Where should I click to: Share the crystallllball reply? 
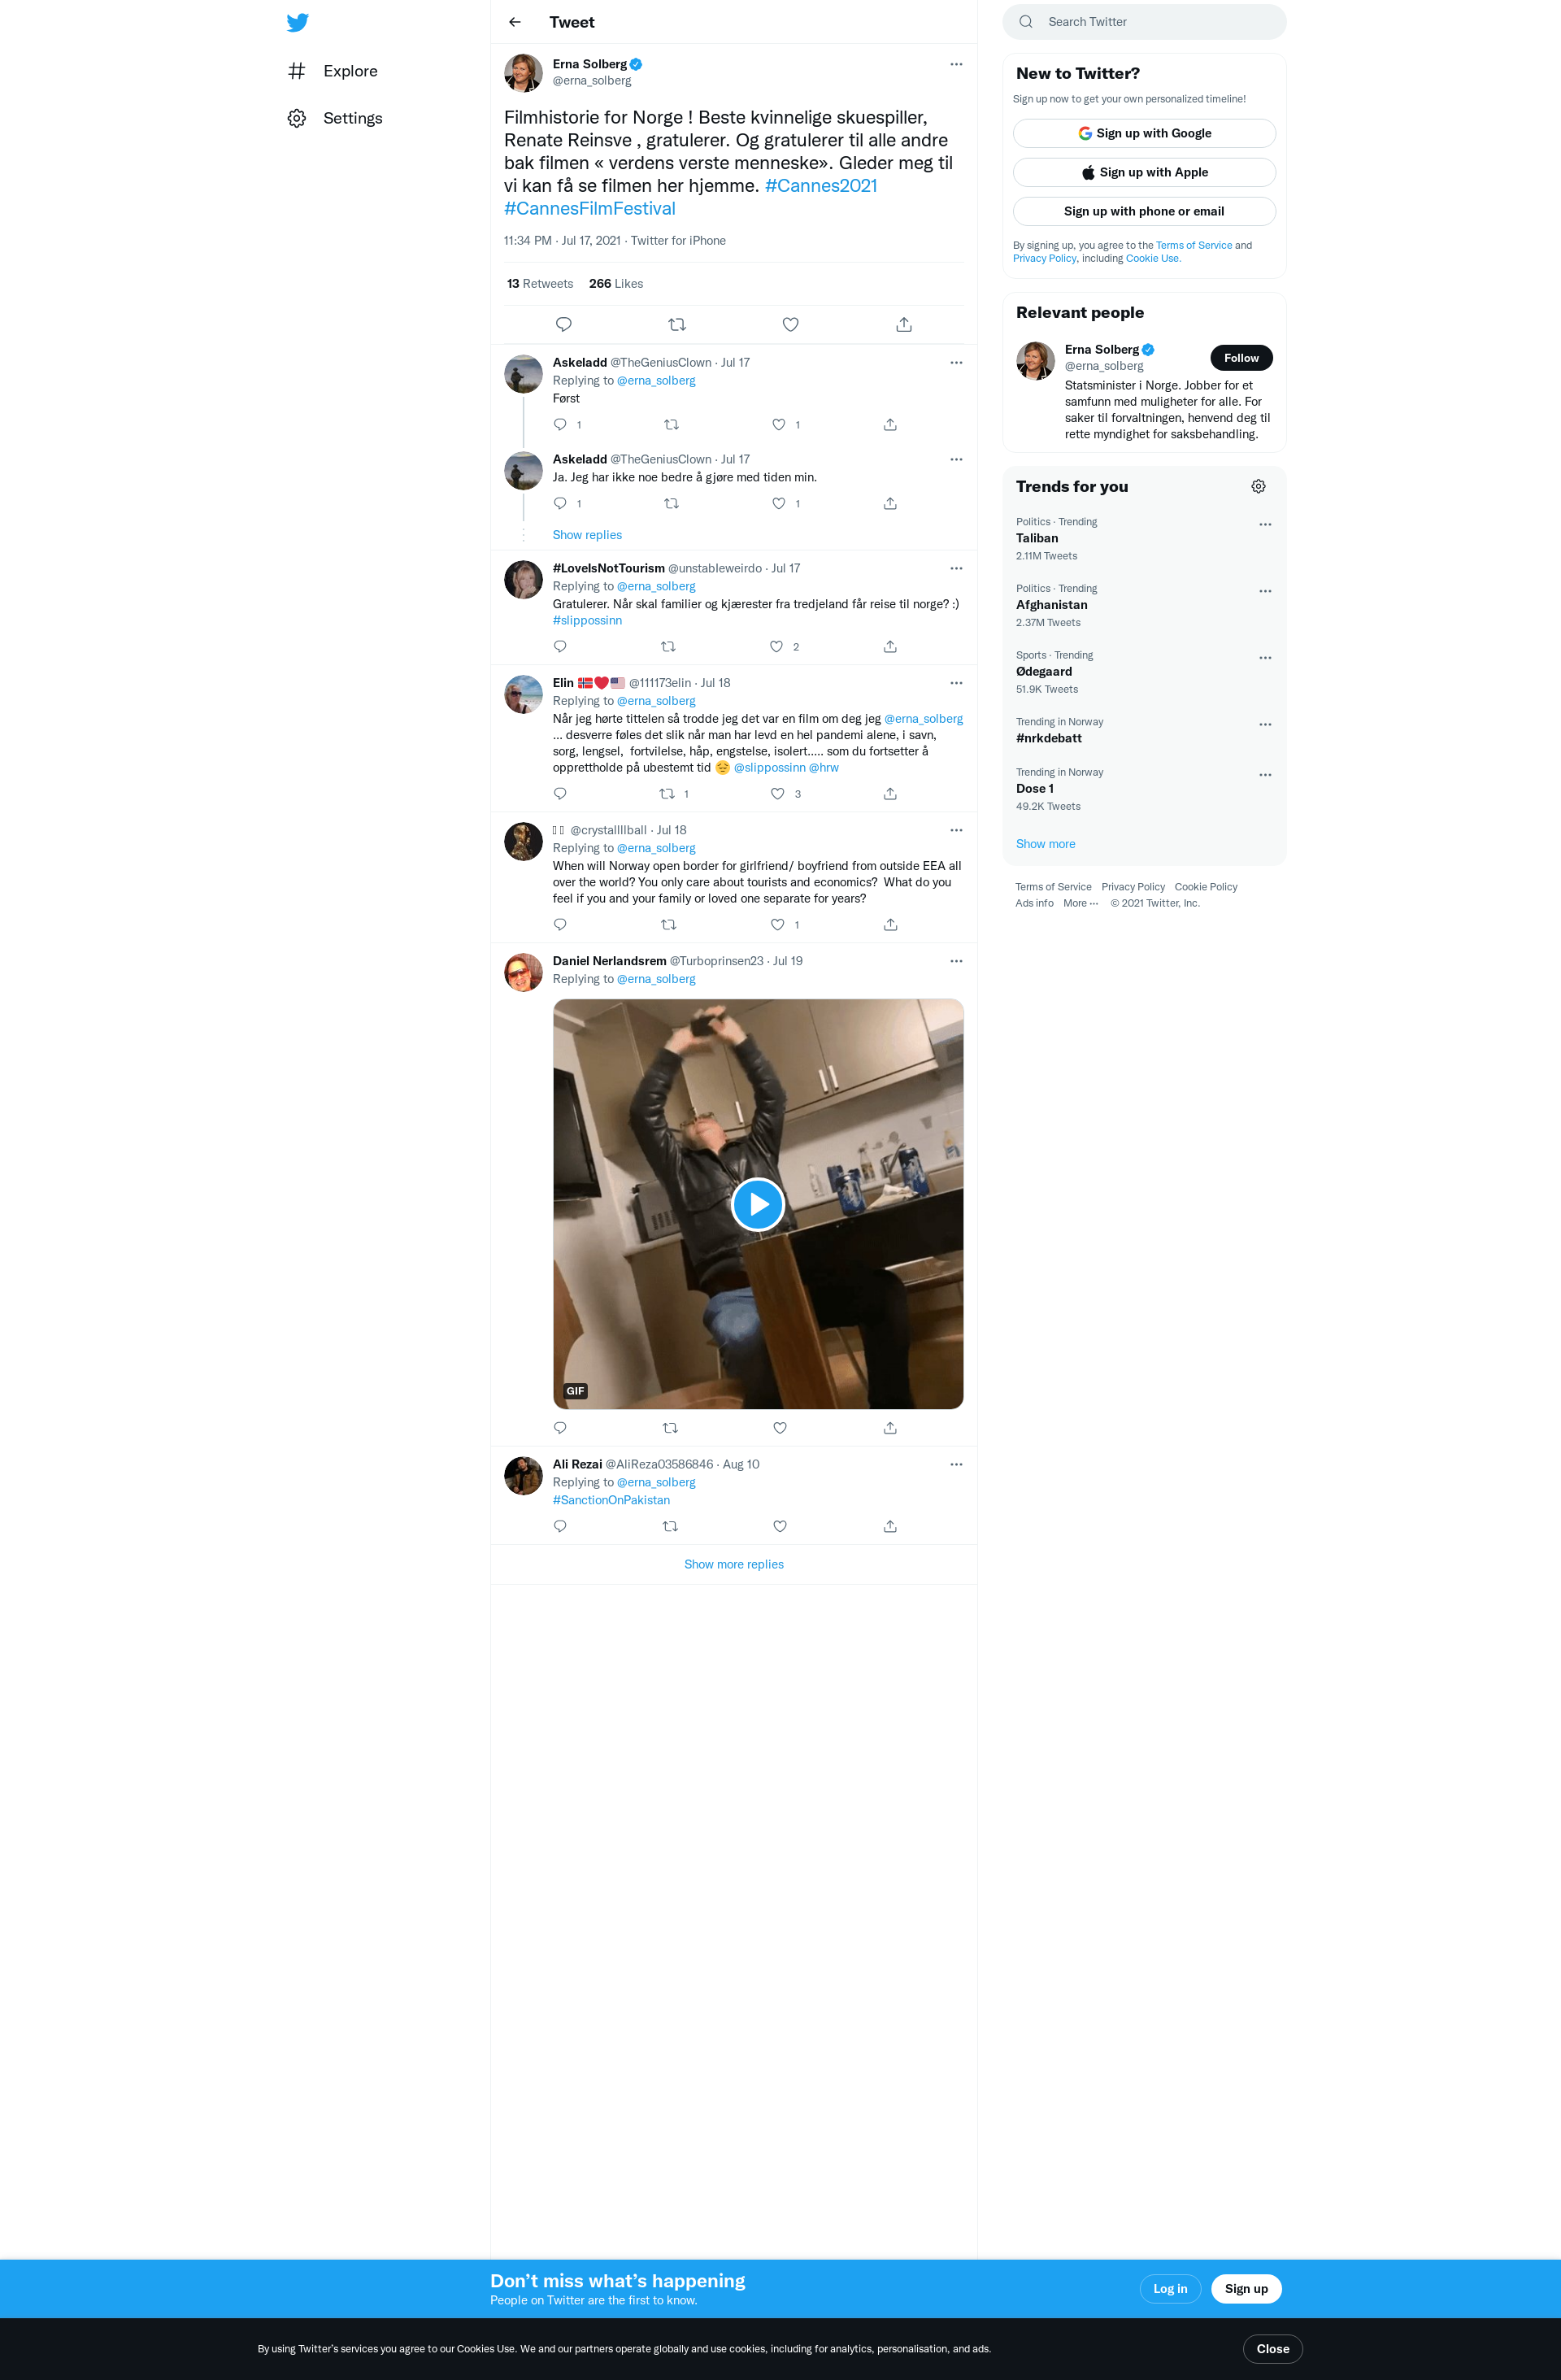(x=890, y=925)
